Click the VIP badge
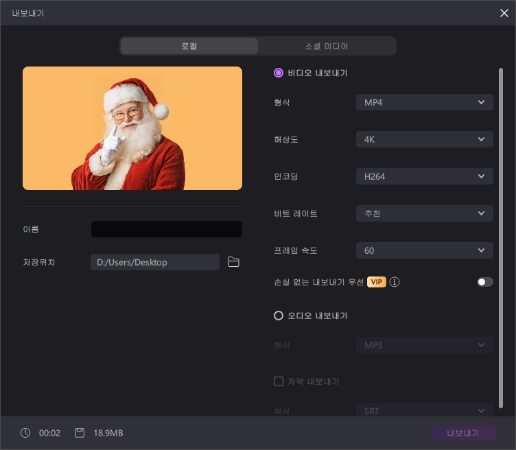This screenshot has width=516, height=450. [376, 282]
